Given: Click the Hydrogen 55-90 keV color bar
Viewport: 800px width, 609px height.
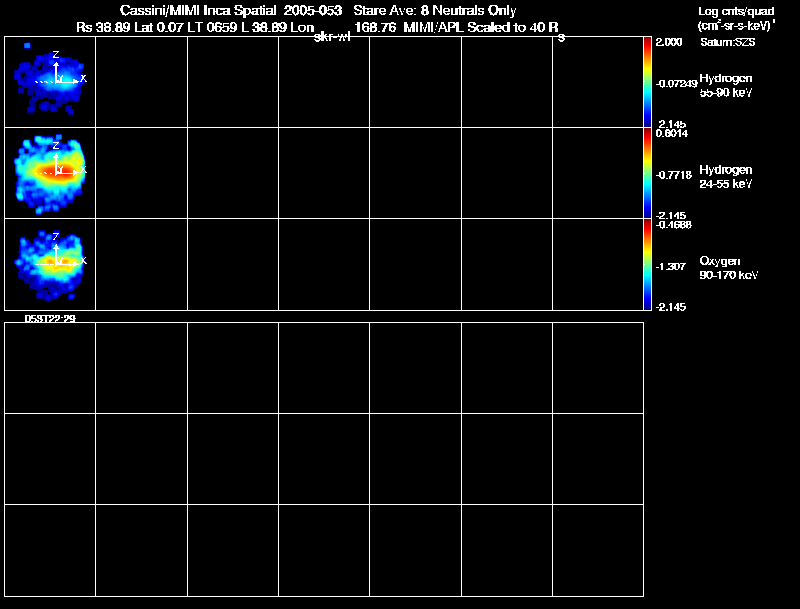Looking at the screenshot, I should [x=647, y=82].
